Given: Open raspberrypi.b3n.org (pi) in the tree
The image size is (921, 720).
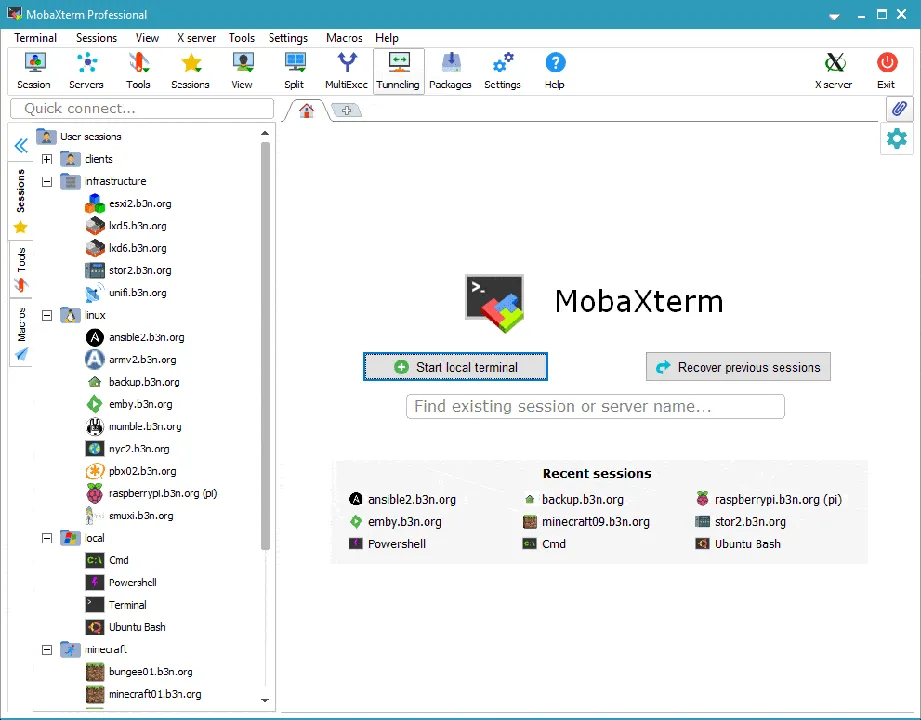Looking at the screenshot, I should click(152, 494).
